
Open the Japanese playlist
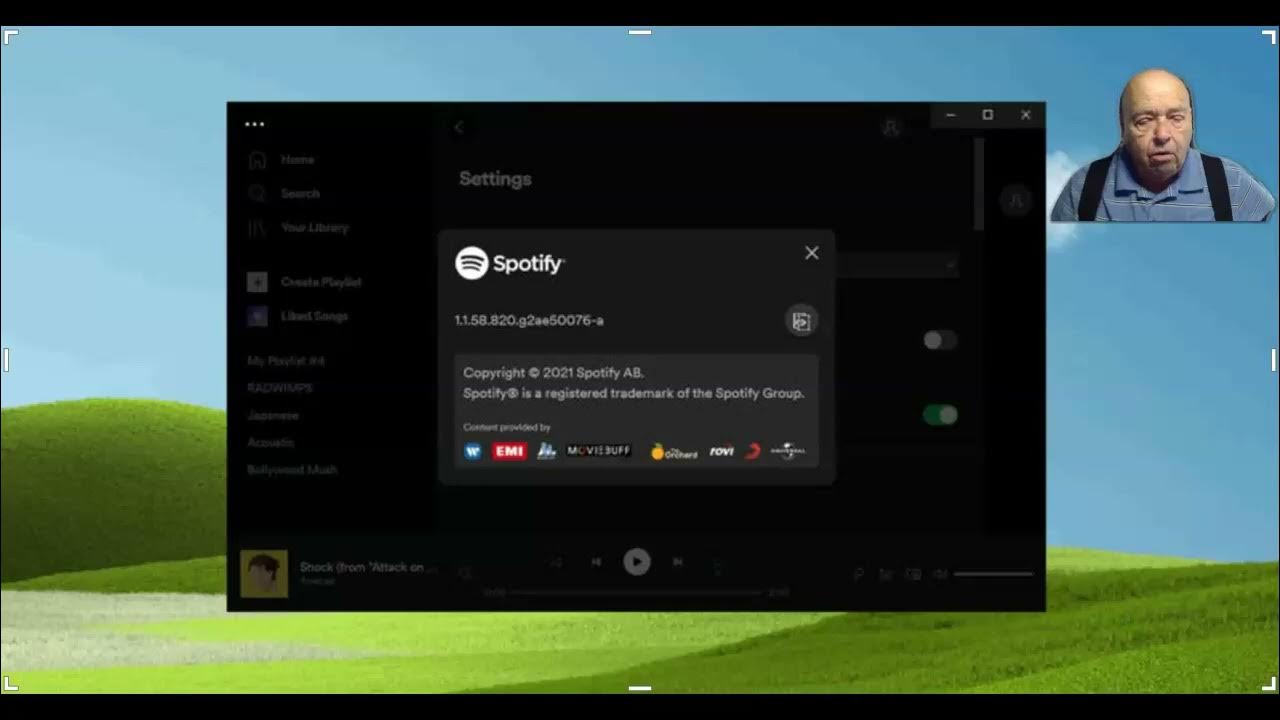[273, 415]
